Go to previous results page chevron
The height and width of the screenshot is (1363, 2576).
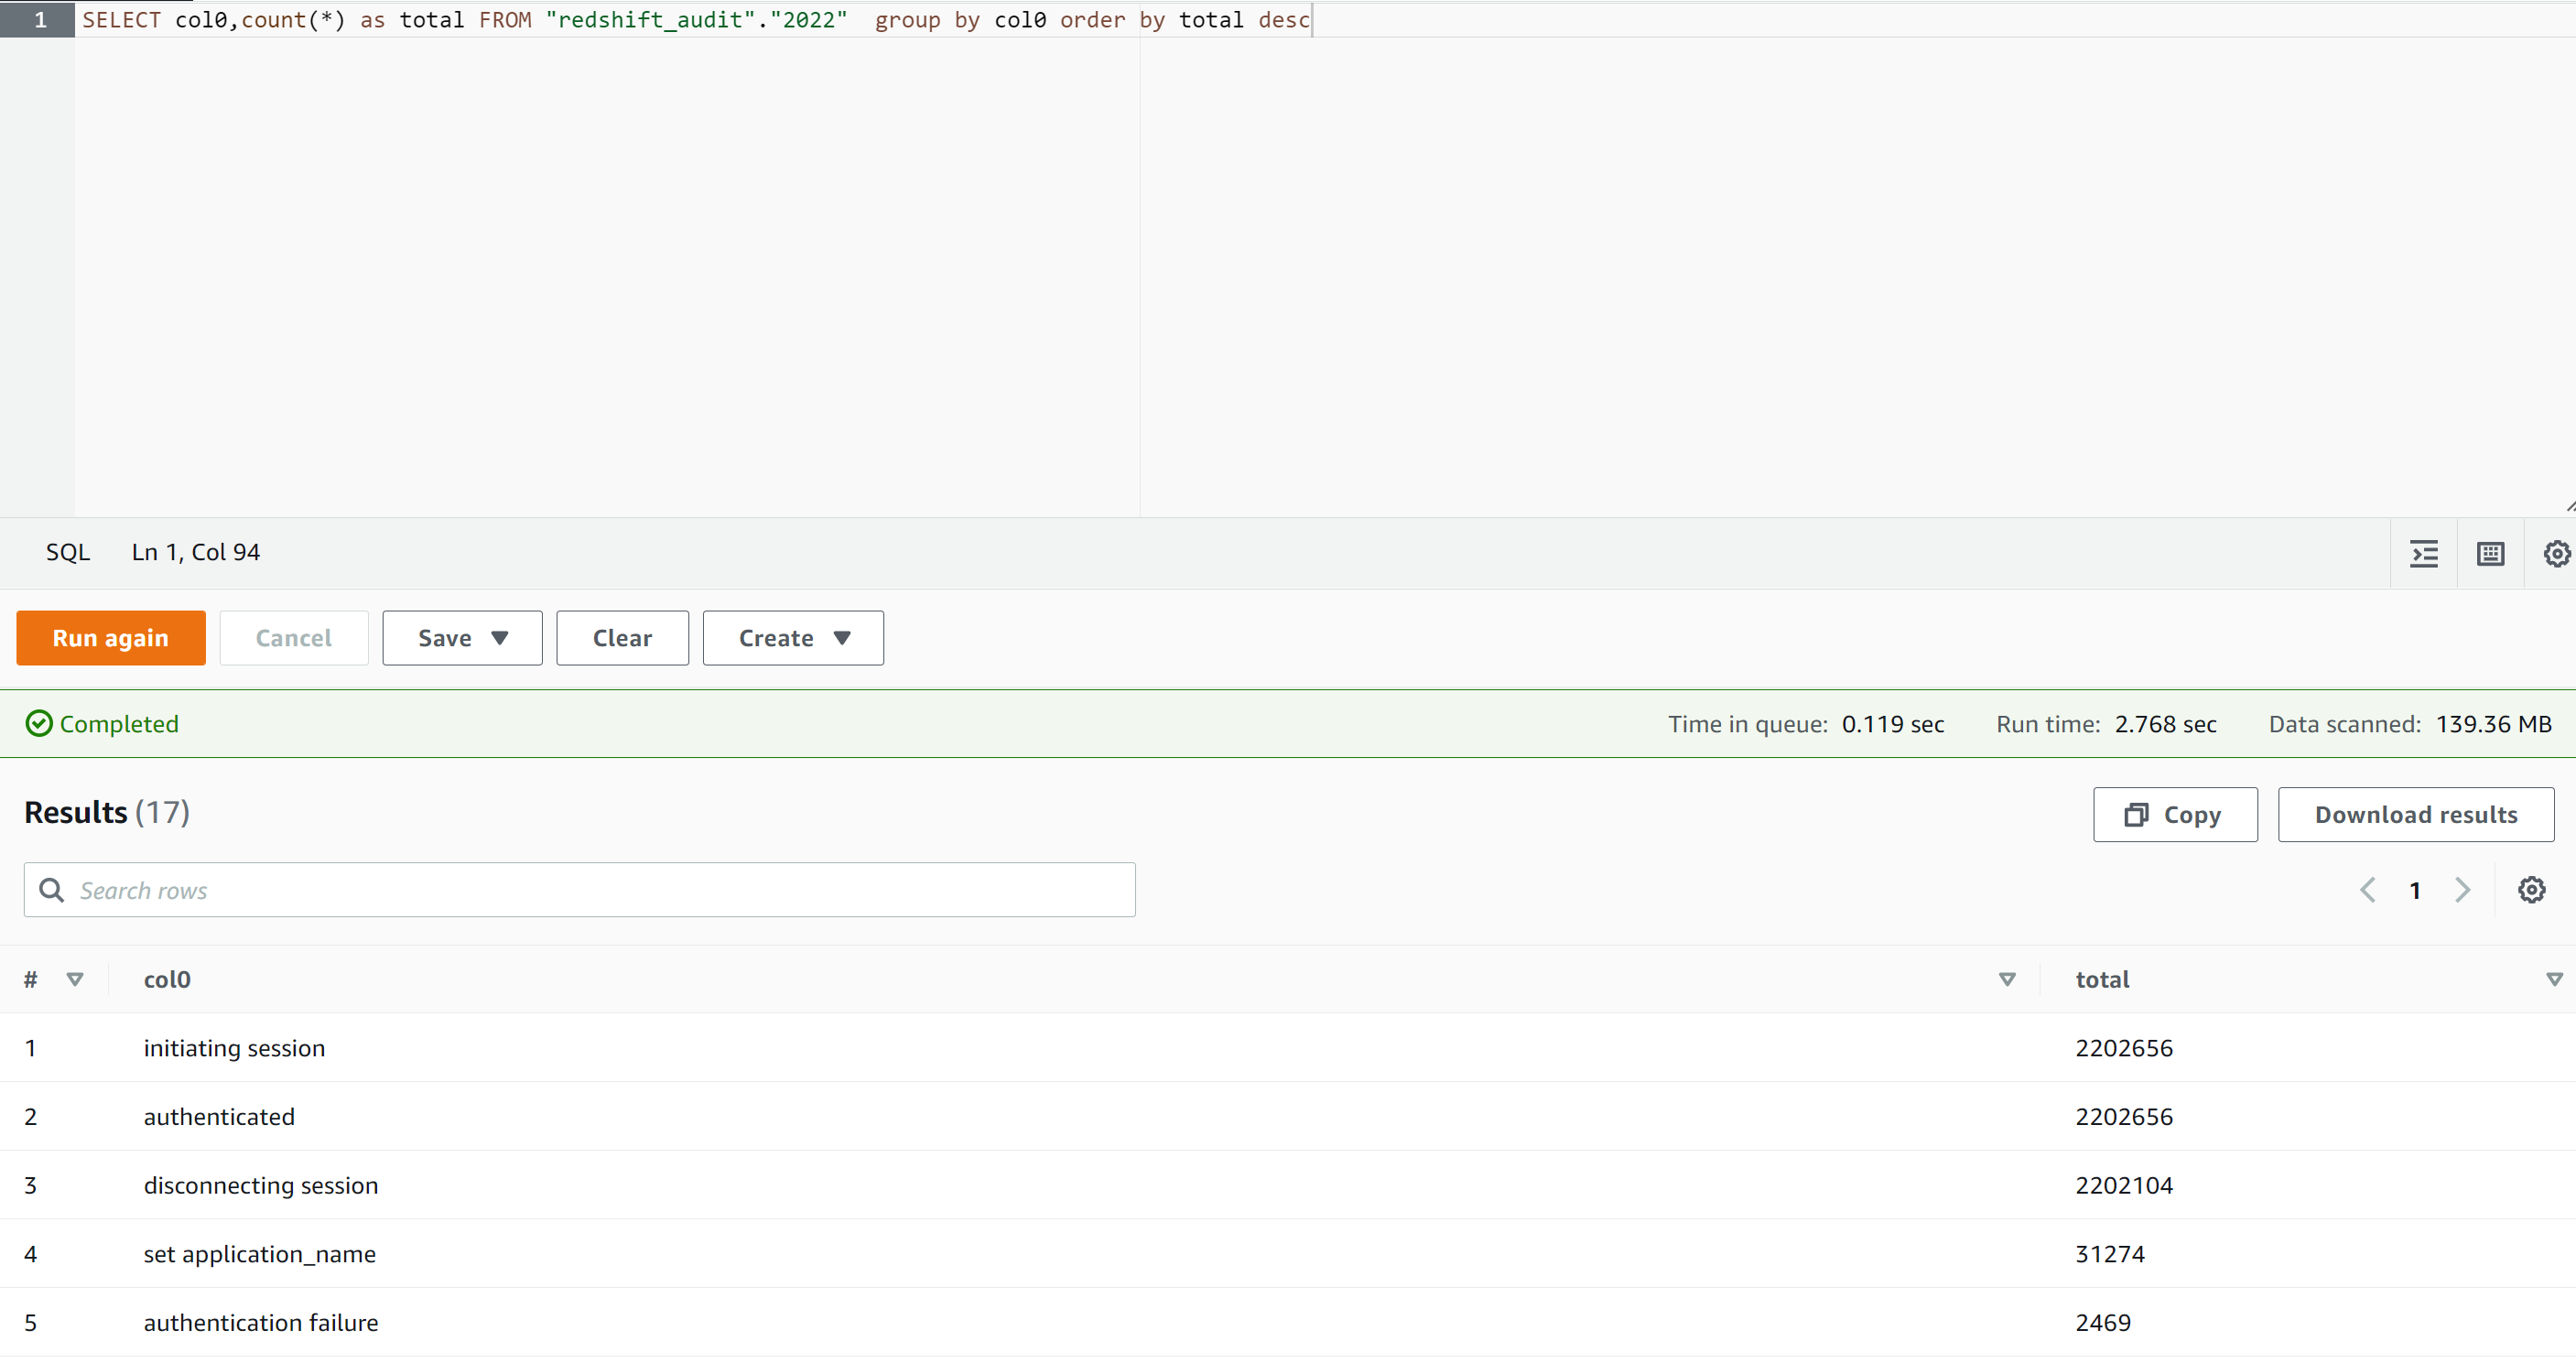2367,889
